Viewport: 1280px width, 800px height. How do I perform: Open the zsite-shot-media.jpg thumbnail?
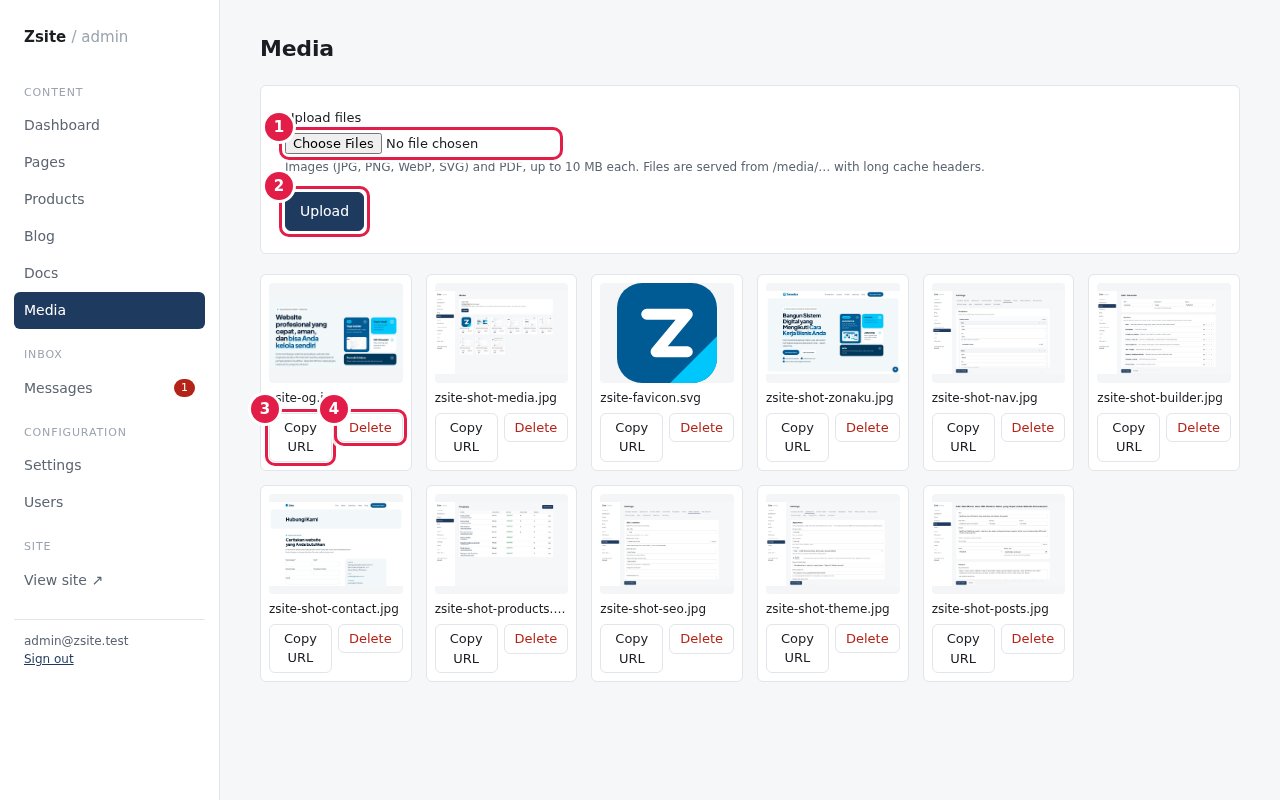[x=501, y=333]
